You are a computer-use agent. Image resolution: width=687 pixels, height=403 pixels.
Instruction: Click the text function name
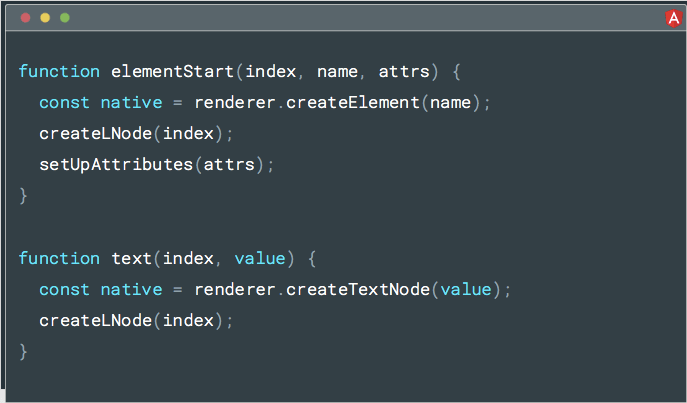[131, 258]
